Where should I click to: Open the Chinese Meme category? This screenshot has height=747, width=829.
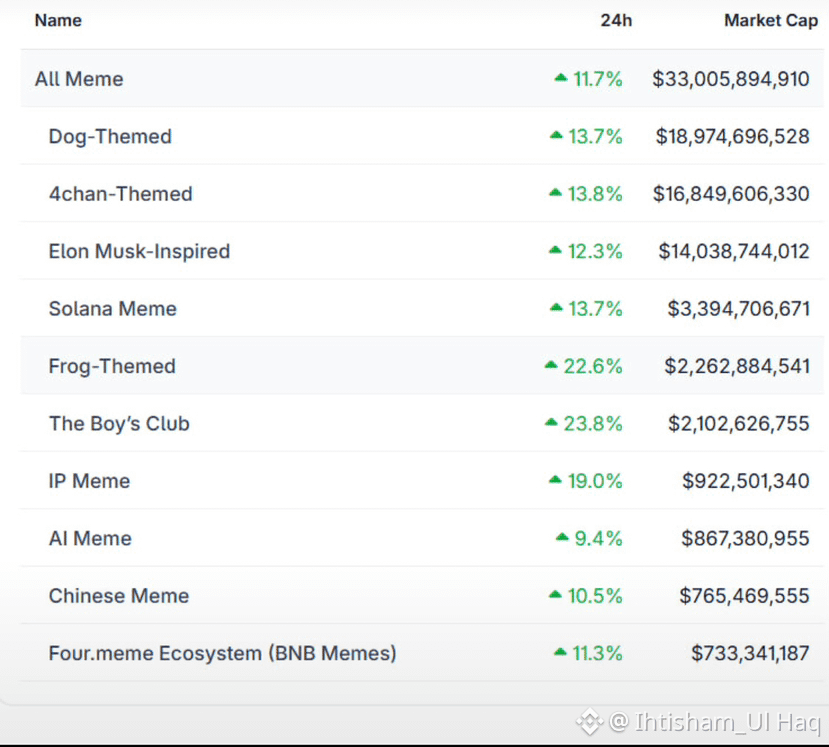(x=119, y=596)
